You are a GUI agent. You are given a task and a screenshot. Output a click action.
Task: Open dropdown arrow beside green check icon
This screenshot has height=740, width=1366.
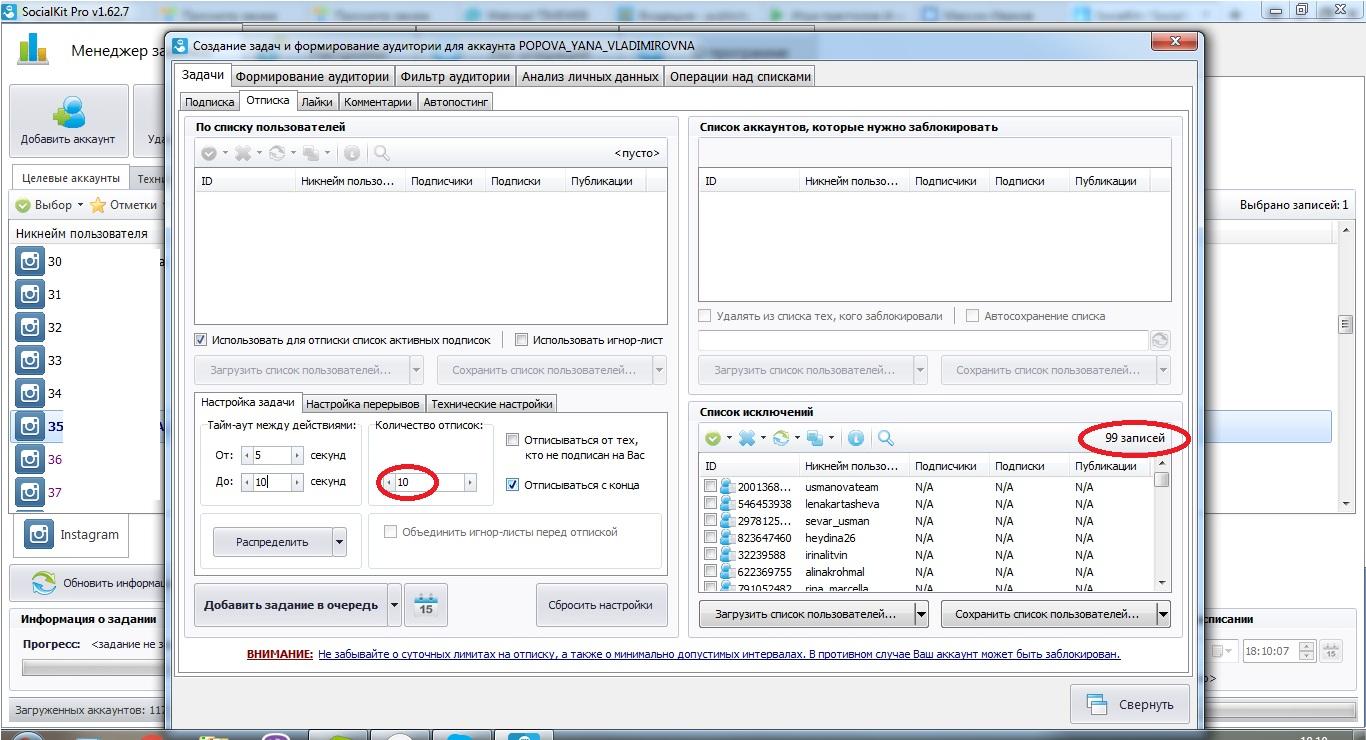point(728,438)
